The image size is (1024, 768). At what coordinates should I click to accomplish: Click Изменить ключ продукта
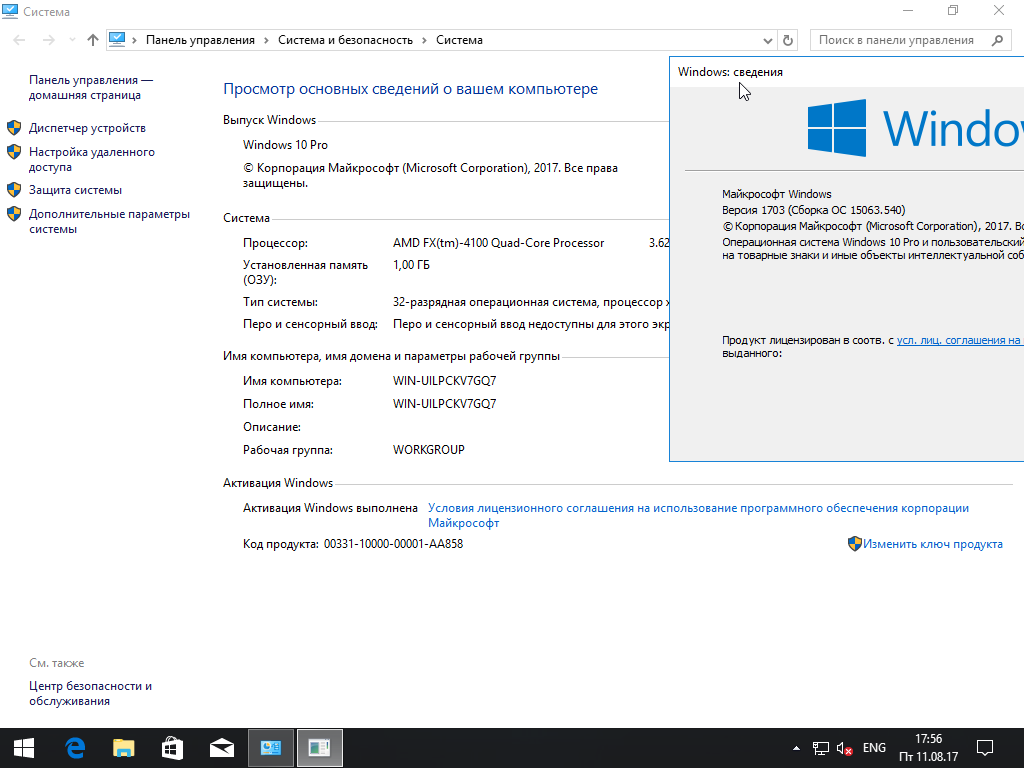933,544
